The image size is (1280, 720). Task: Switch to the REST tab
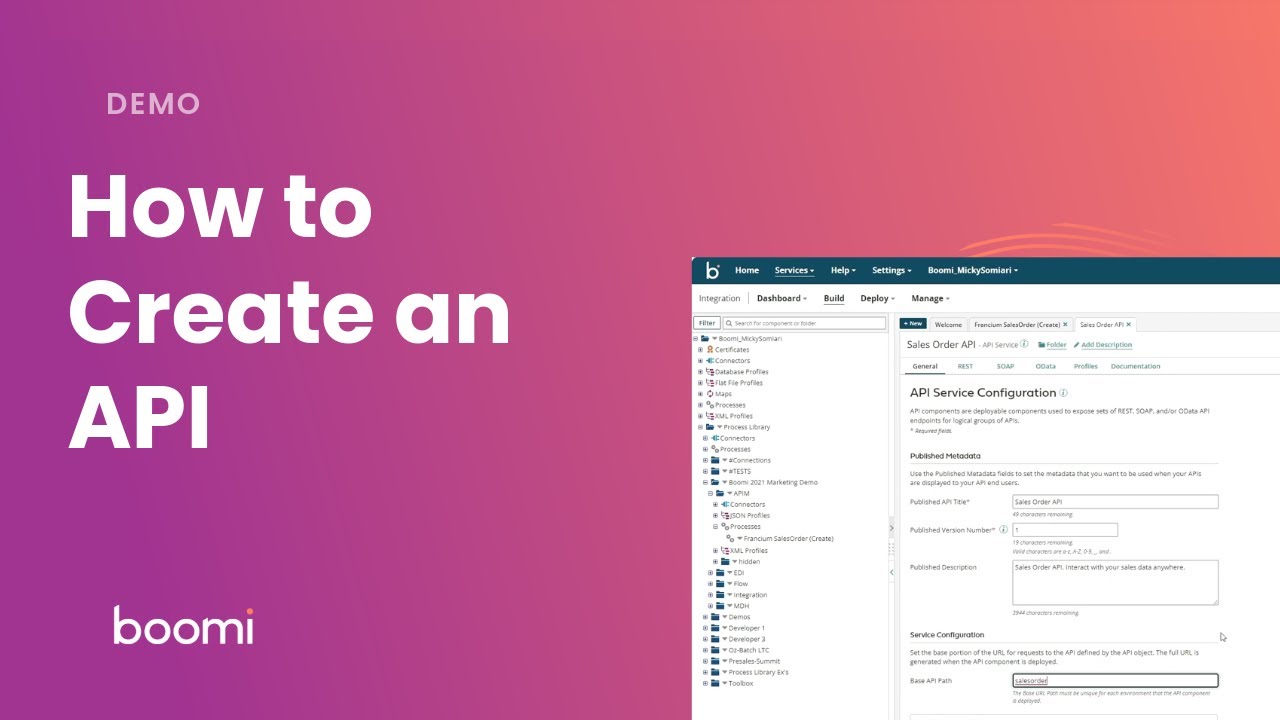965,366
